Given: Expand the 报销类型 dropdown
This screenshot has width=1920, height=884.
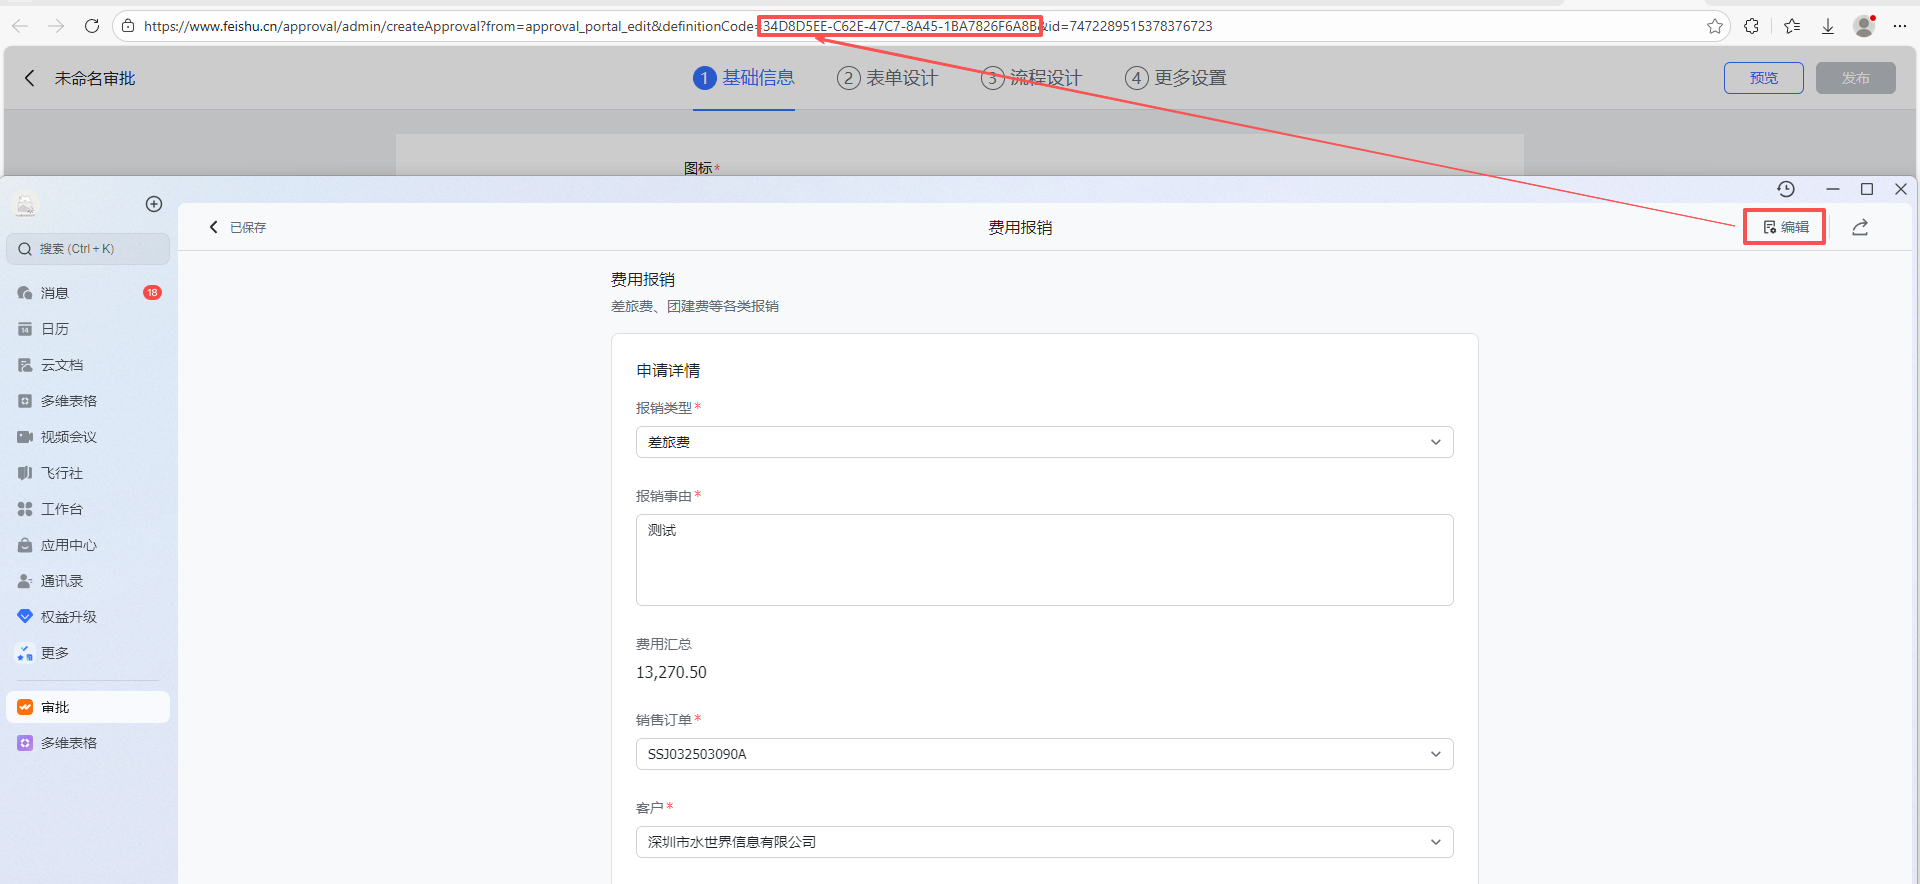Looking at the screenshot, I should (x=1044, y=442).
